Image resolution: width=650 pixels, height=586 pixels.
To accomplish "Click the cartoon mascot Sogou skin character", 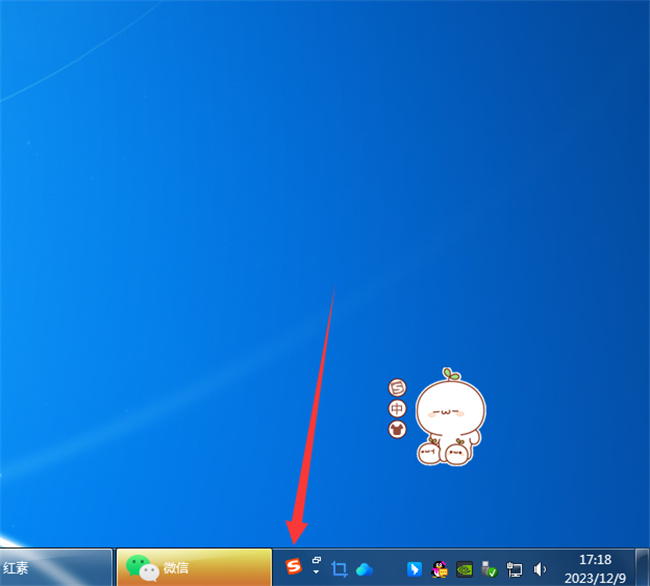I will point(451,417).
